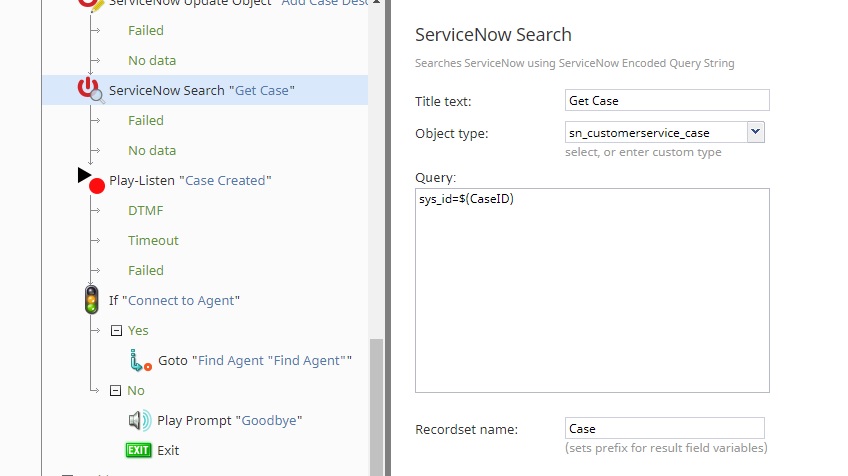Click the "select, or enter custom type" hint
The image size is (848, 476).
pos(643,152)
